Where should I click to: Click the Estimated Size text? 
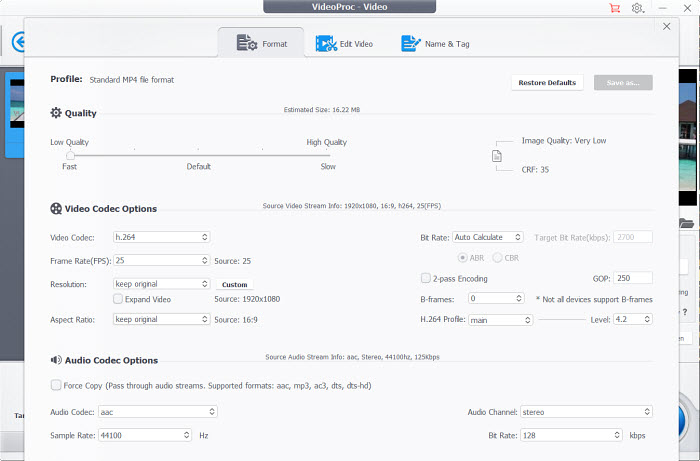[x=322, y=109]
